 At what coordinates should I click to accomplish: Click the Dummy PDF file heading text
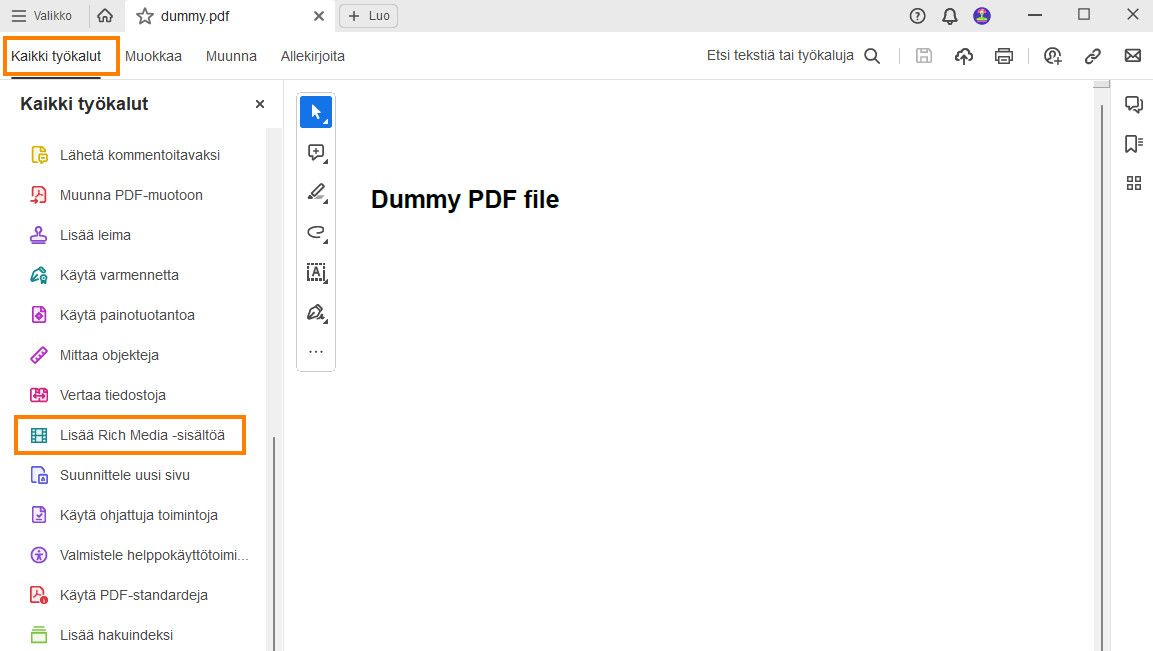click(x=465, y=199)
